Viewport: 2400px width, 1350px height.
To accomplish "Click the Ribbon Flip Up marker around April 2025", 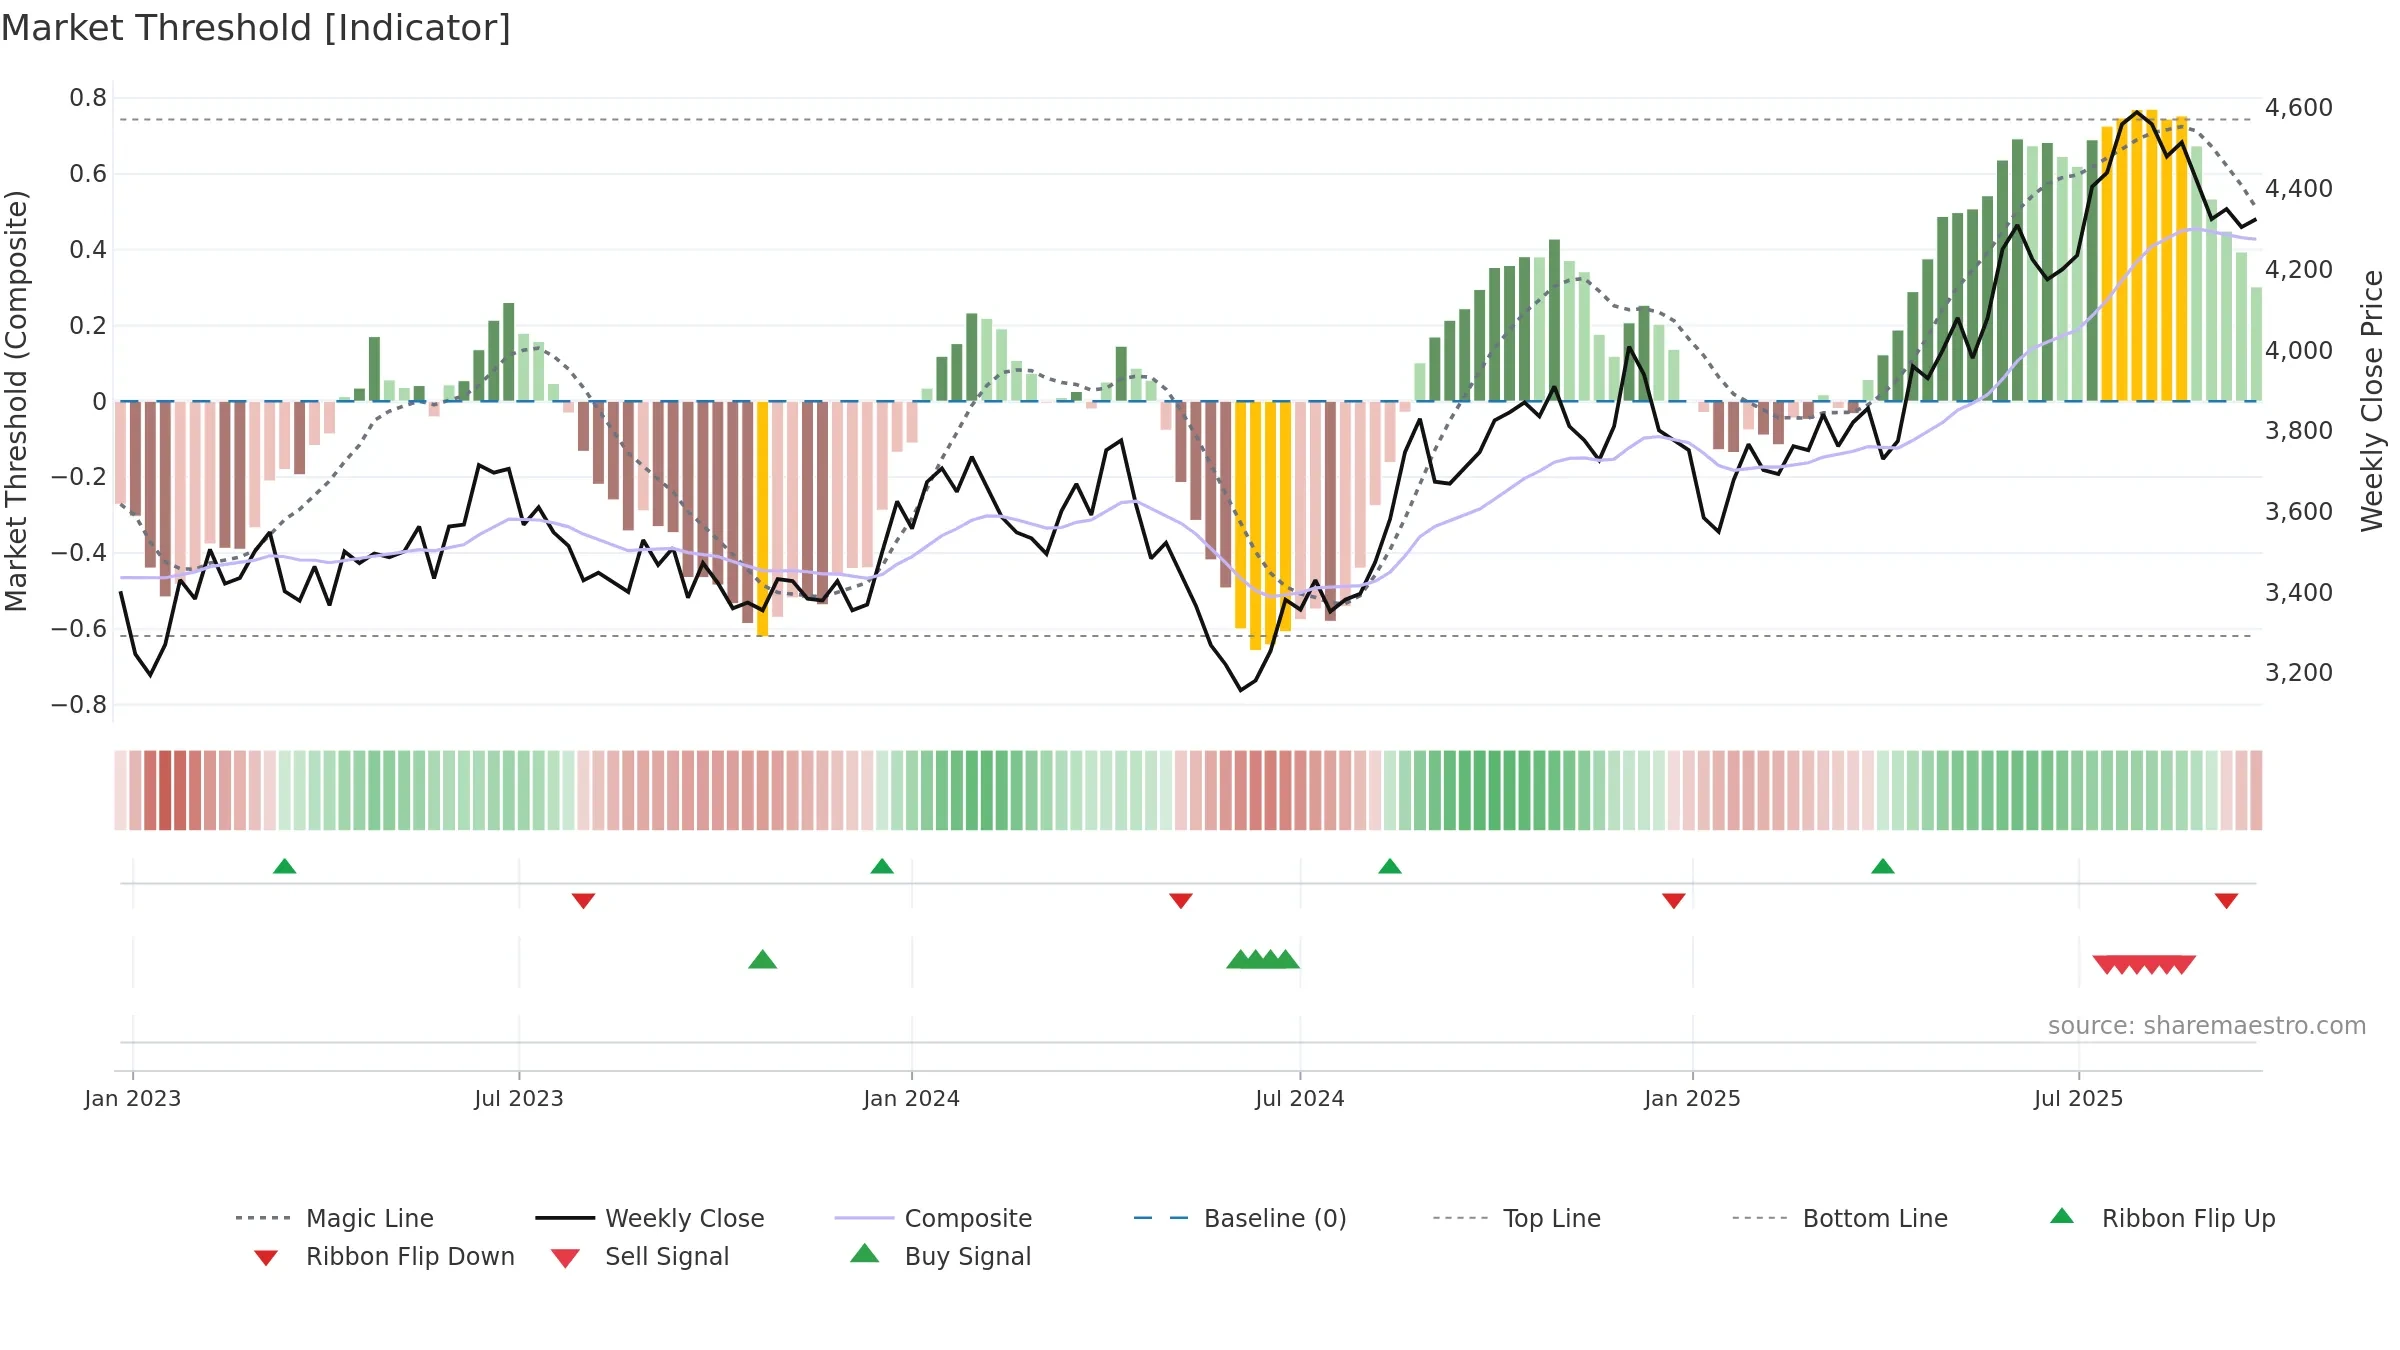I will pyautogui.click(x=1883, y=866).
